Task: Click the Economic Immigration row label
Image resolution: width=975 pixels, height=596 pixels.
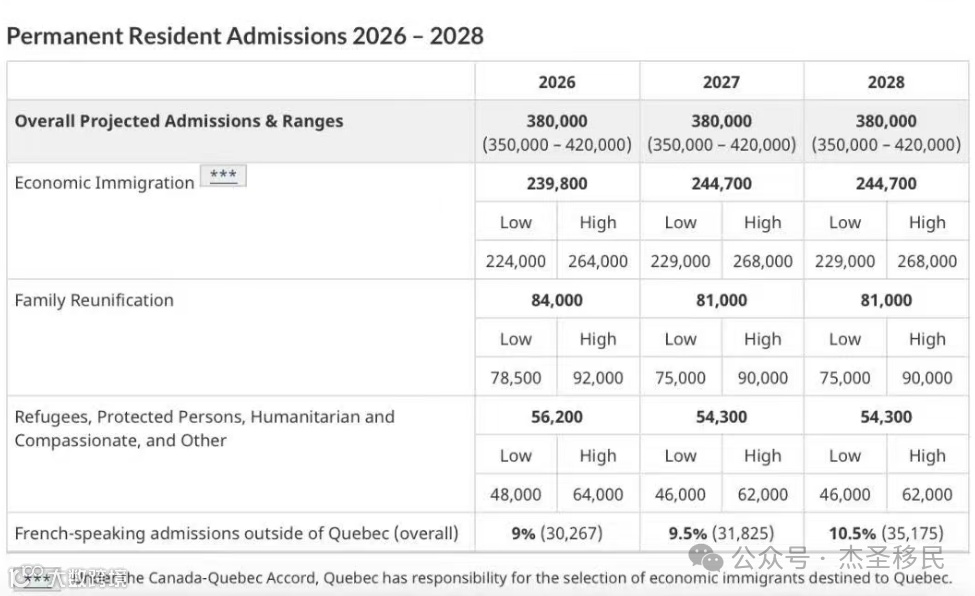Action: tap(104, 183)
